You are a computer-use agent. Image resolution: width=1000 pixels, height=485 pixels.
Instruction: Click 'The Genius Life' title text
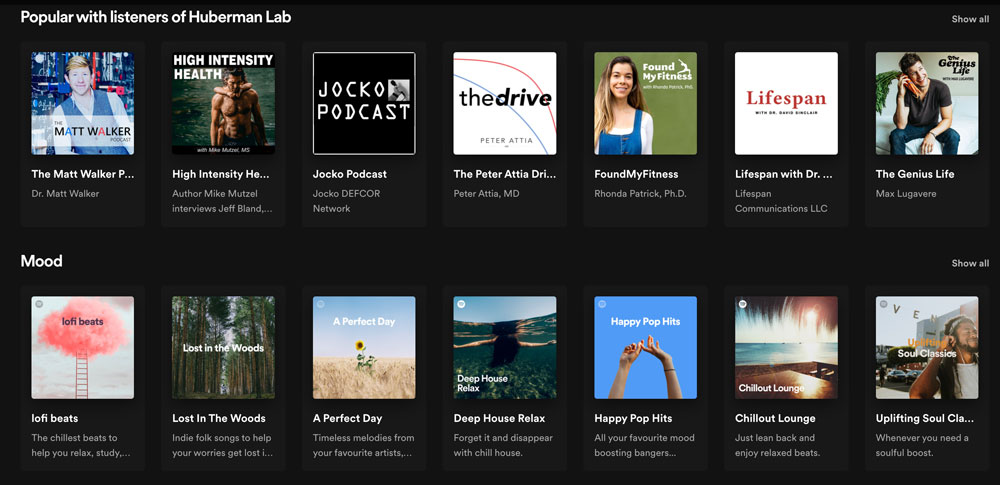click(x=915, y=174)
